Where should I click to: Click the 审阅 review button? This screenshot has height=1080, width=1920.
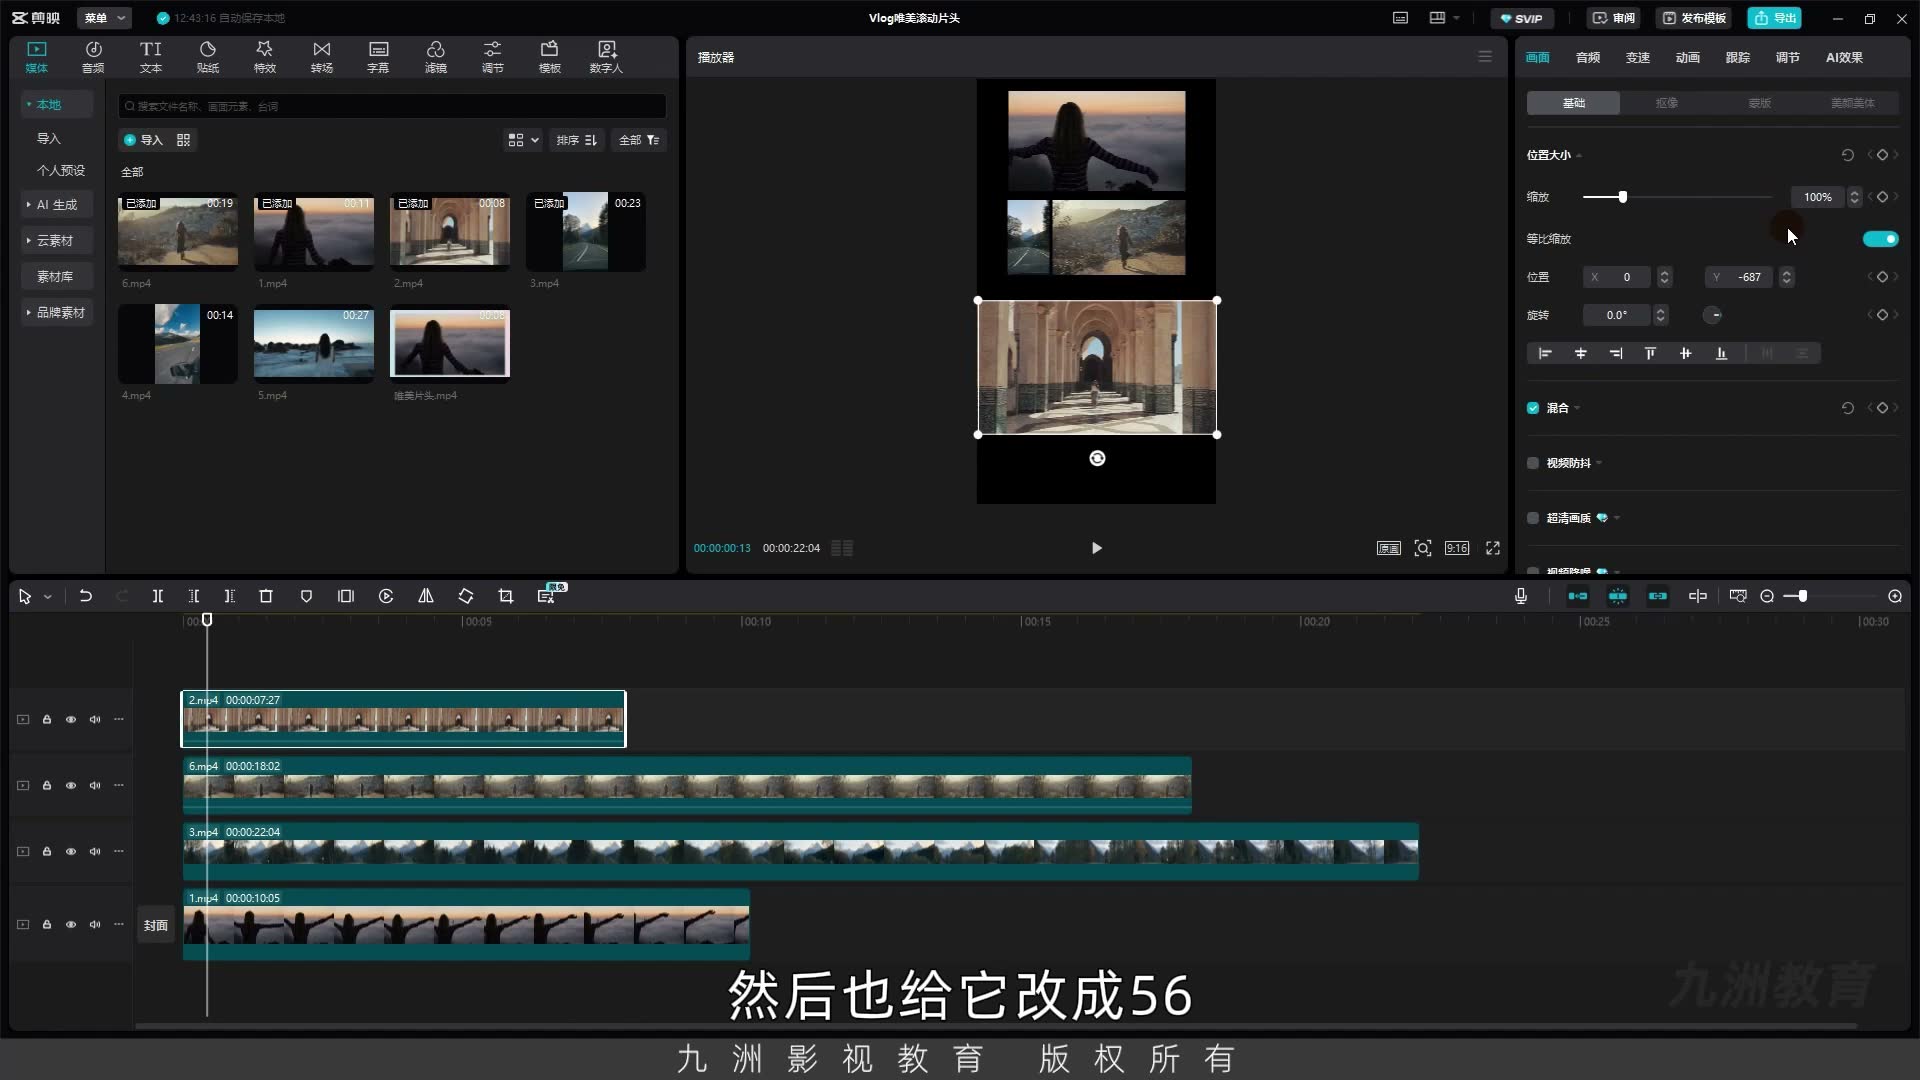(x=1614, y=18)
